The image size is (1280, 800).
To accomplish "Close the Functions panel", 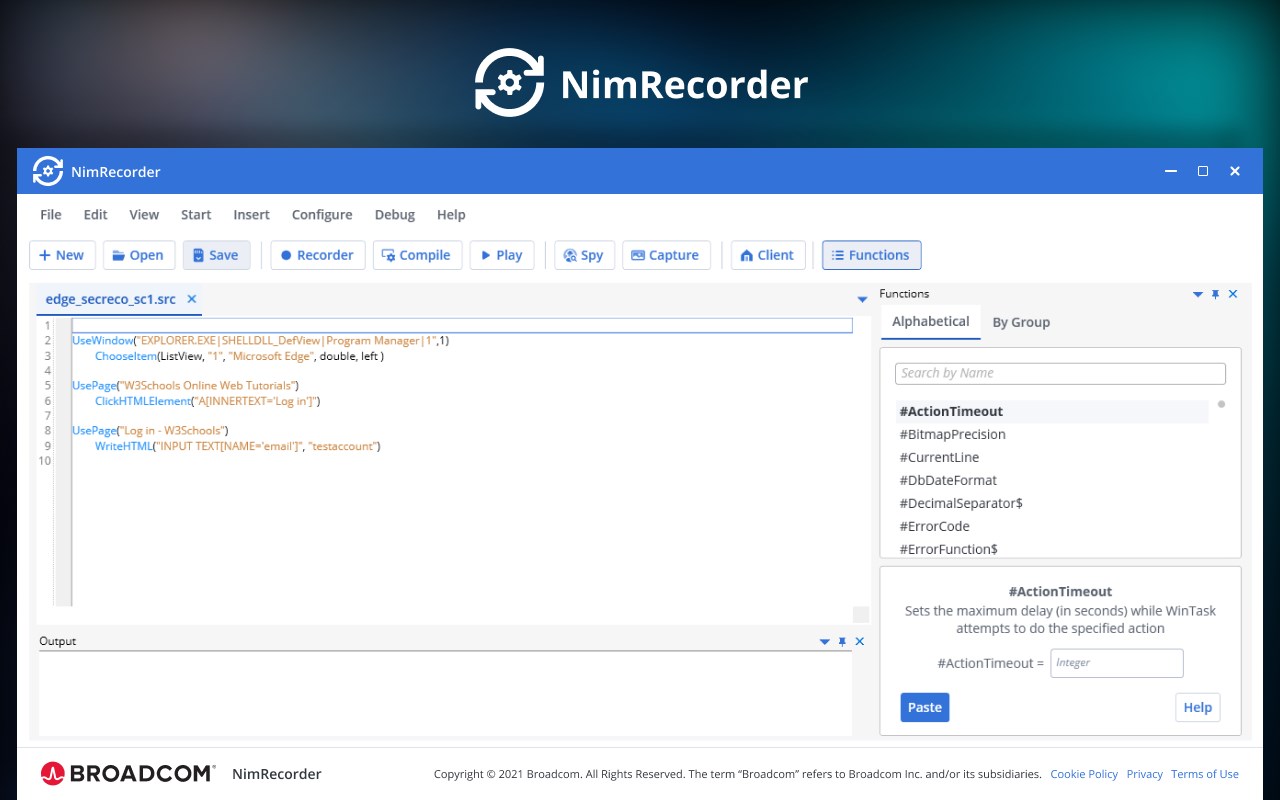I will [1233, 294].
